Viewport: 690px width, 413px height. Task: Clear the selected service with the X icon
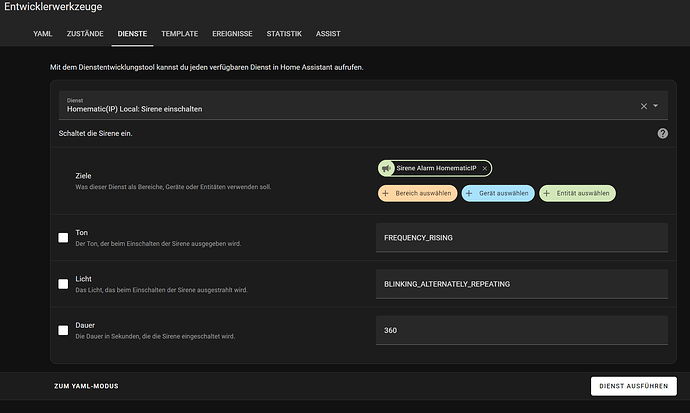644,106
